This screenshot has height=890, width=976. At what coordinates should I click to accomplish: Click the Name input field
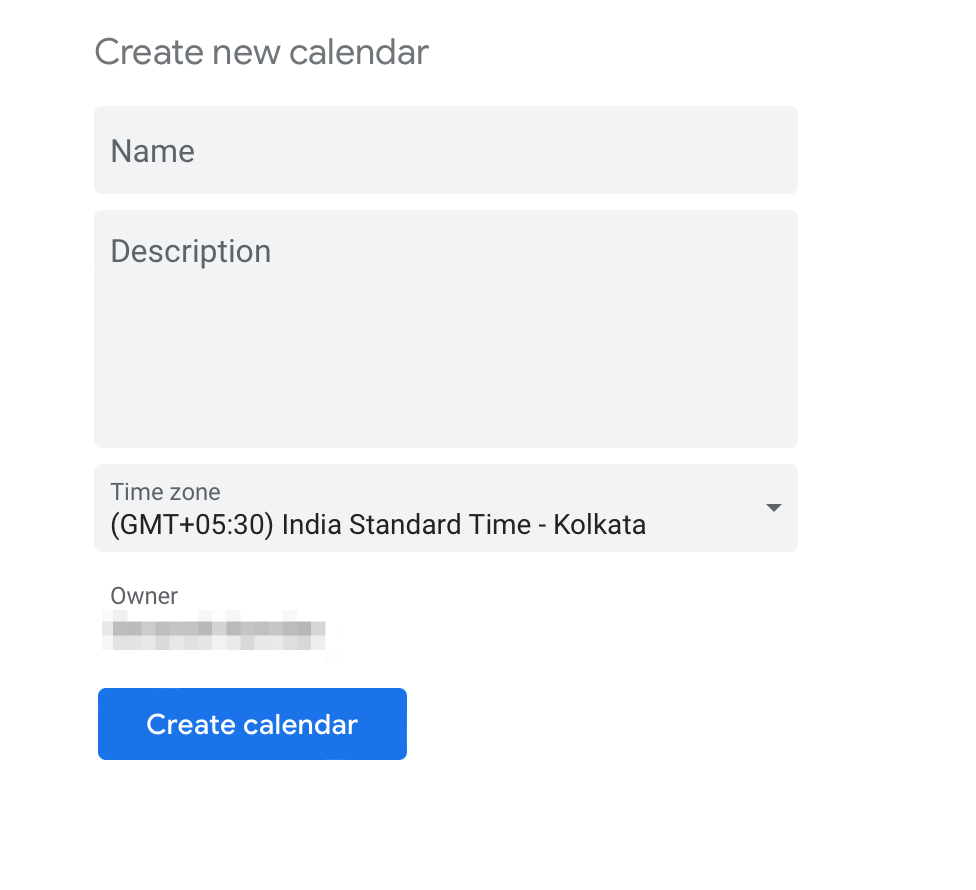[445, 150]
